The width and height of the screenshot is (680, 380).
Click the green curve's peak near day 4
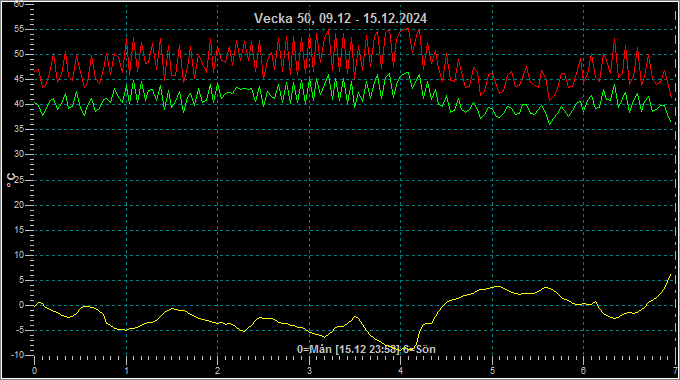(407, 73)
